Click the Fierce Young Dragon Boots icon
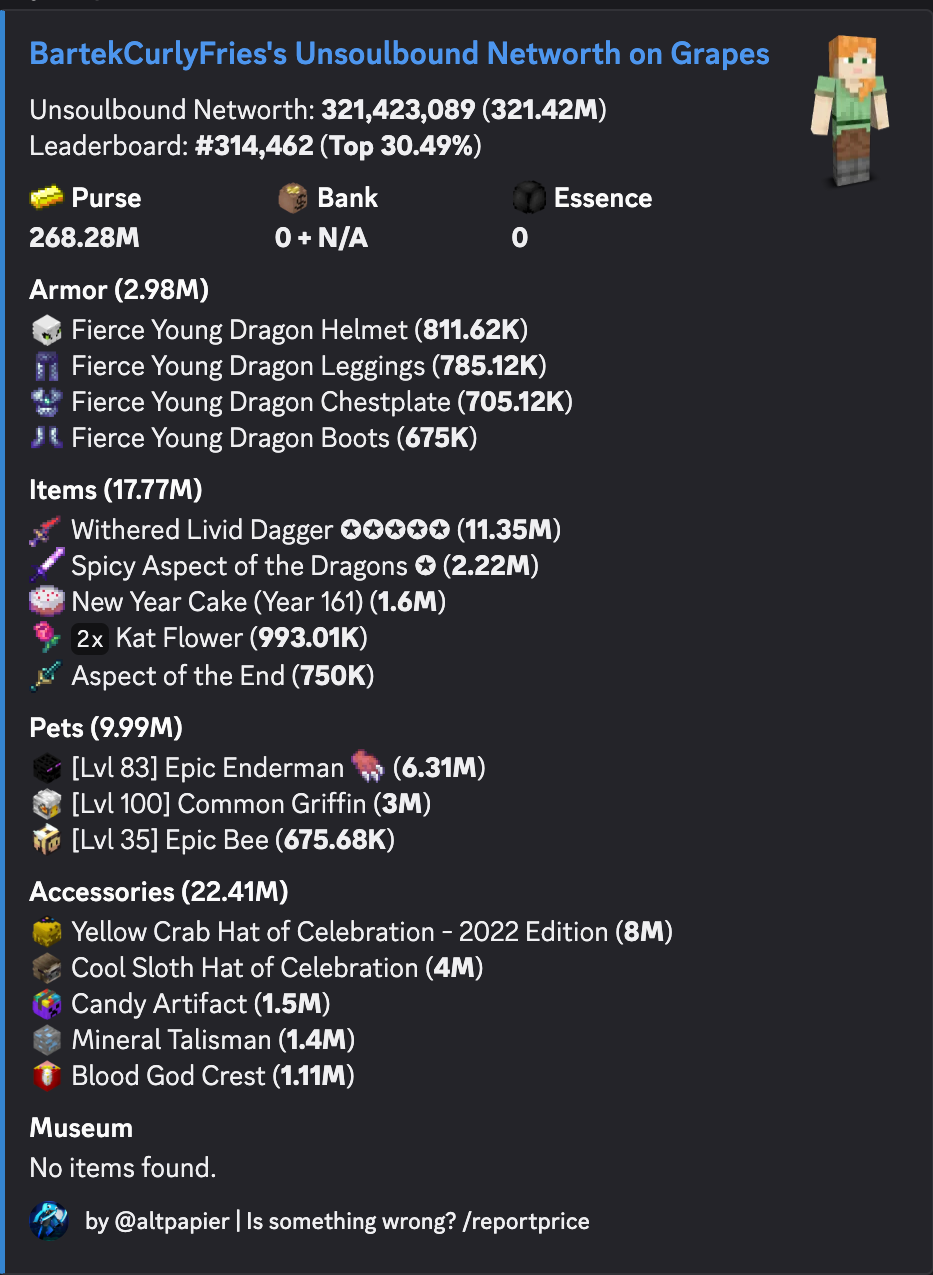 tap(47, 438)
